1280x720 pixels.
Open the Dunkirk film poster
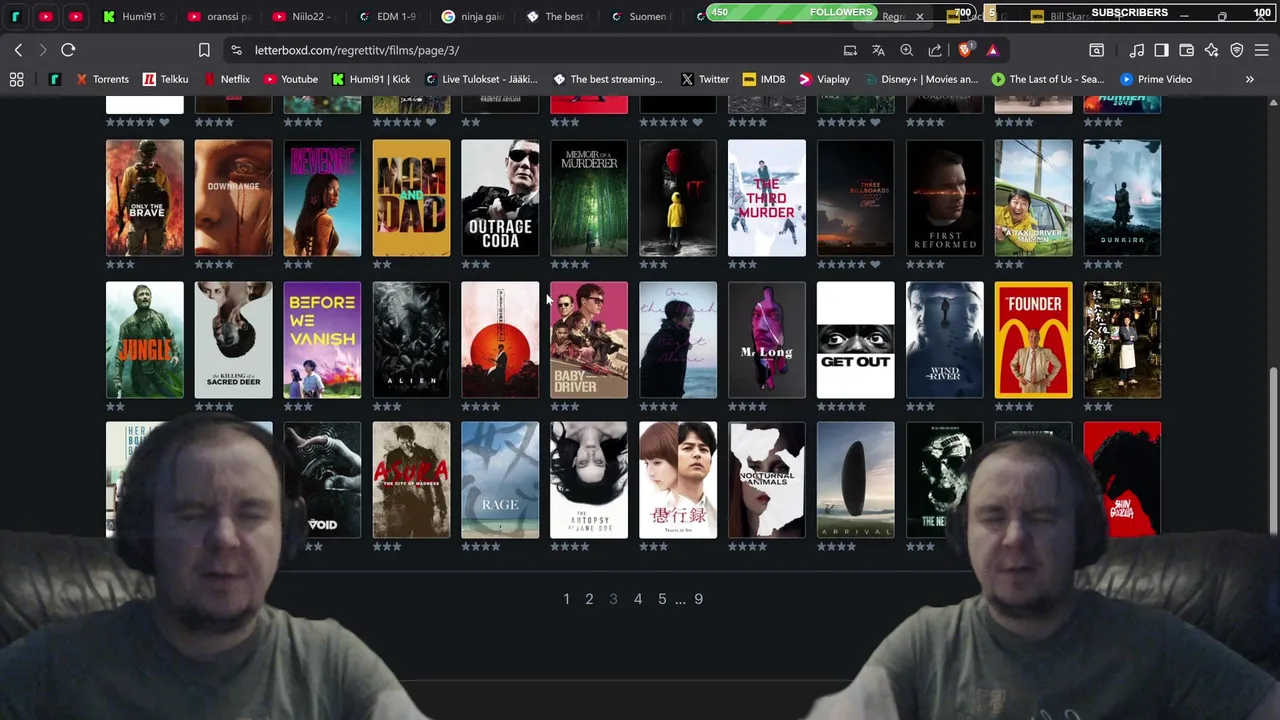pyautogui.click(x=1122, y=198)
